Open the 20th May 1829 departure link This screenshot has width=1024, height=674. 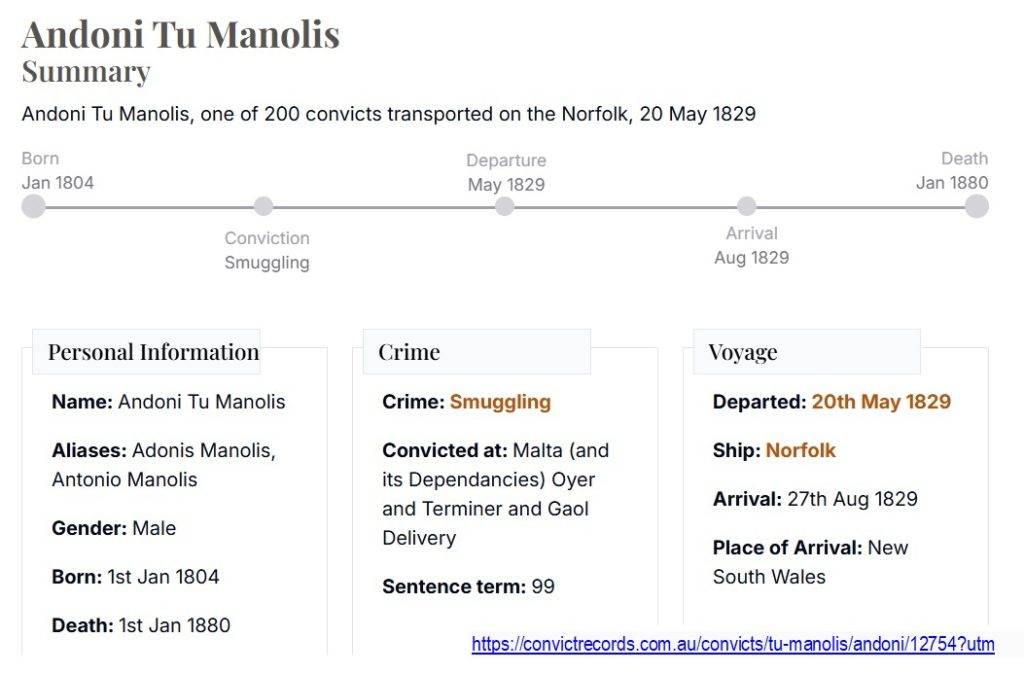click(x=881, y=402)
